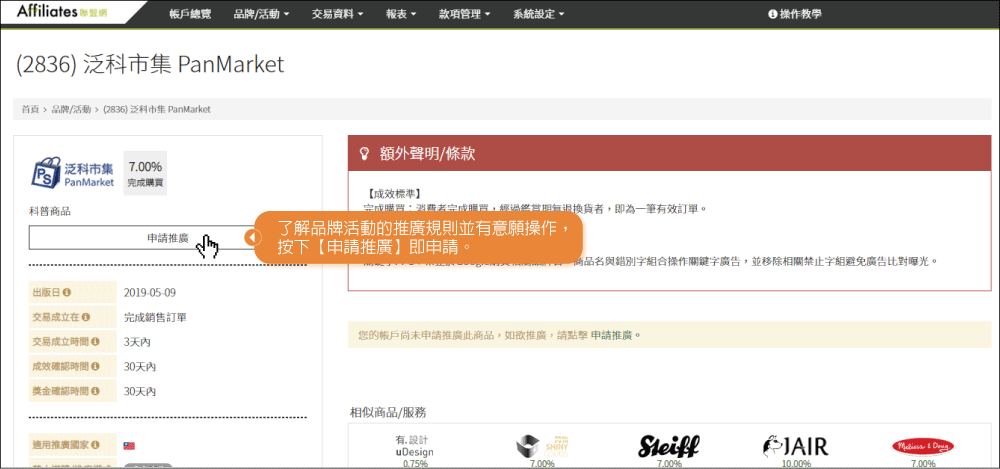Click info icon next to 適用推廣國家
The width and height of the screenshot is (1000, 469).
click(95, 444)
